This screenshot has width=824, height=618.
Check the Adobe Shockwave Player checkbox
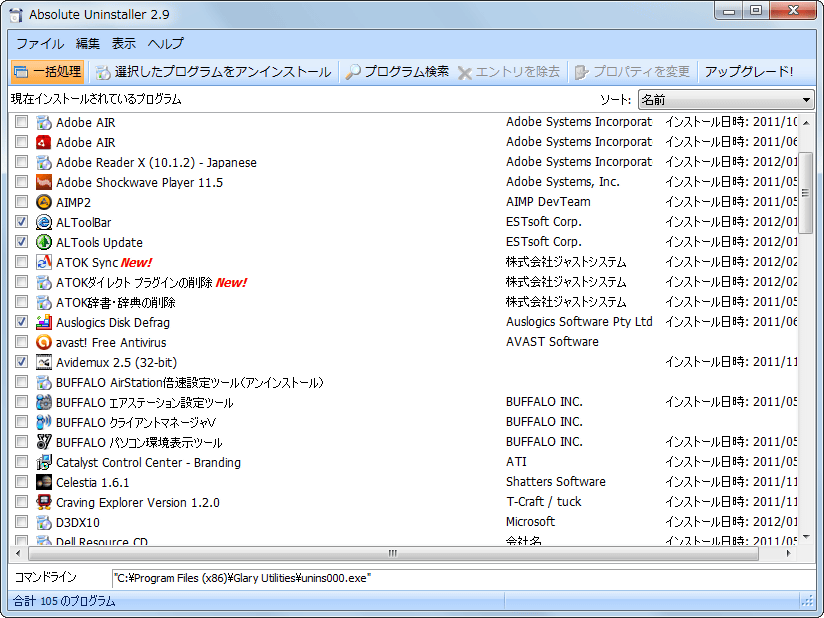tap(22, 182)
